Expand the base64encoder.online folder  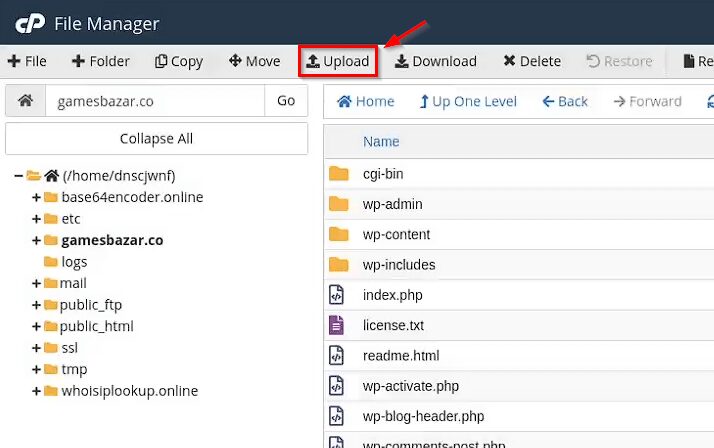pyautogui.click(x=36, y=197)
